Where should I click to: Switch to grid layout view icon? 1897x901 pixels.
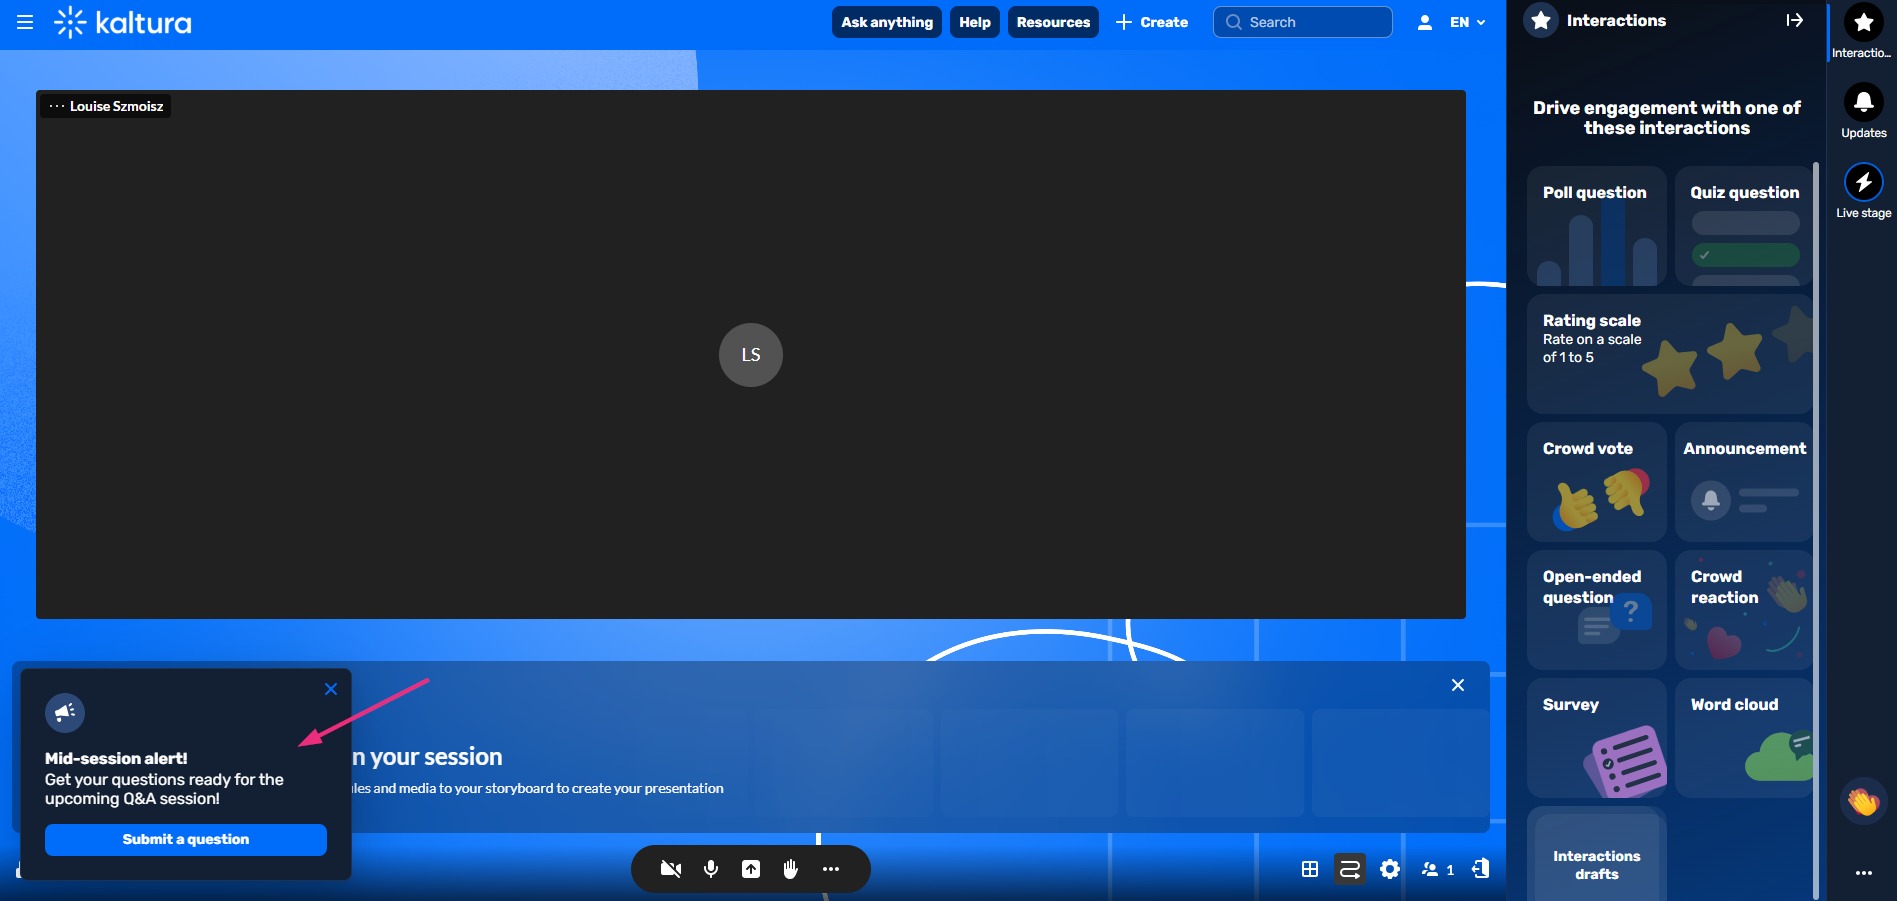(1310, 869)
